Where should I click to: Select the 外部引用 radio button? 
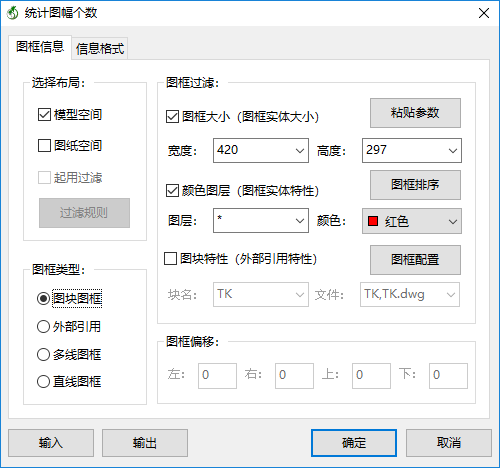[x=43, y=327]
